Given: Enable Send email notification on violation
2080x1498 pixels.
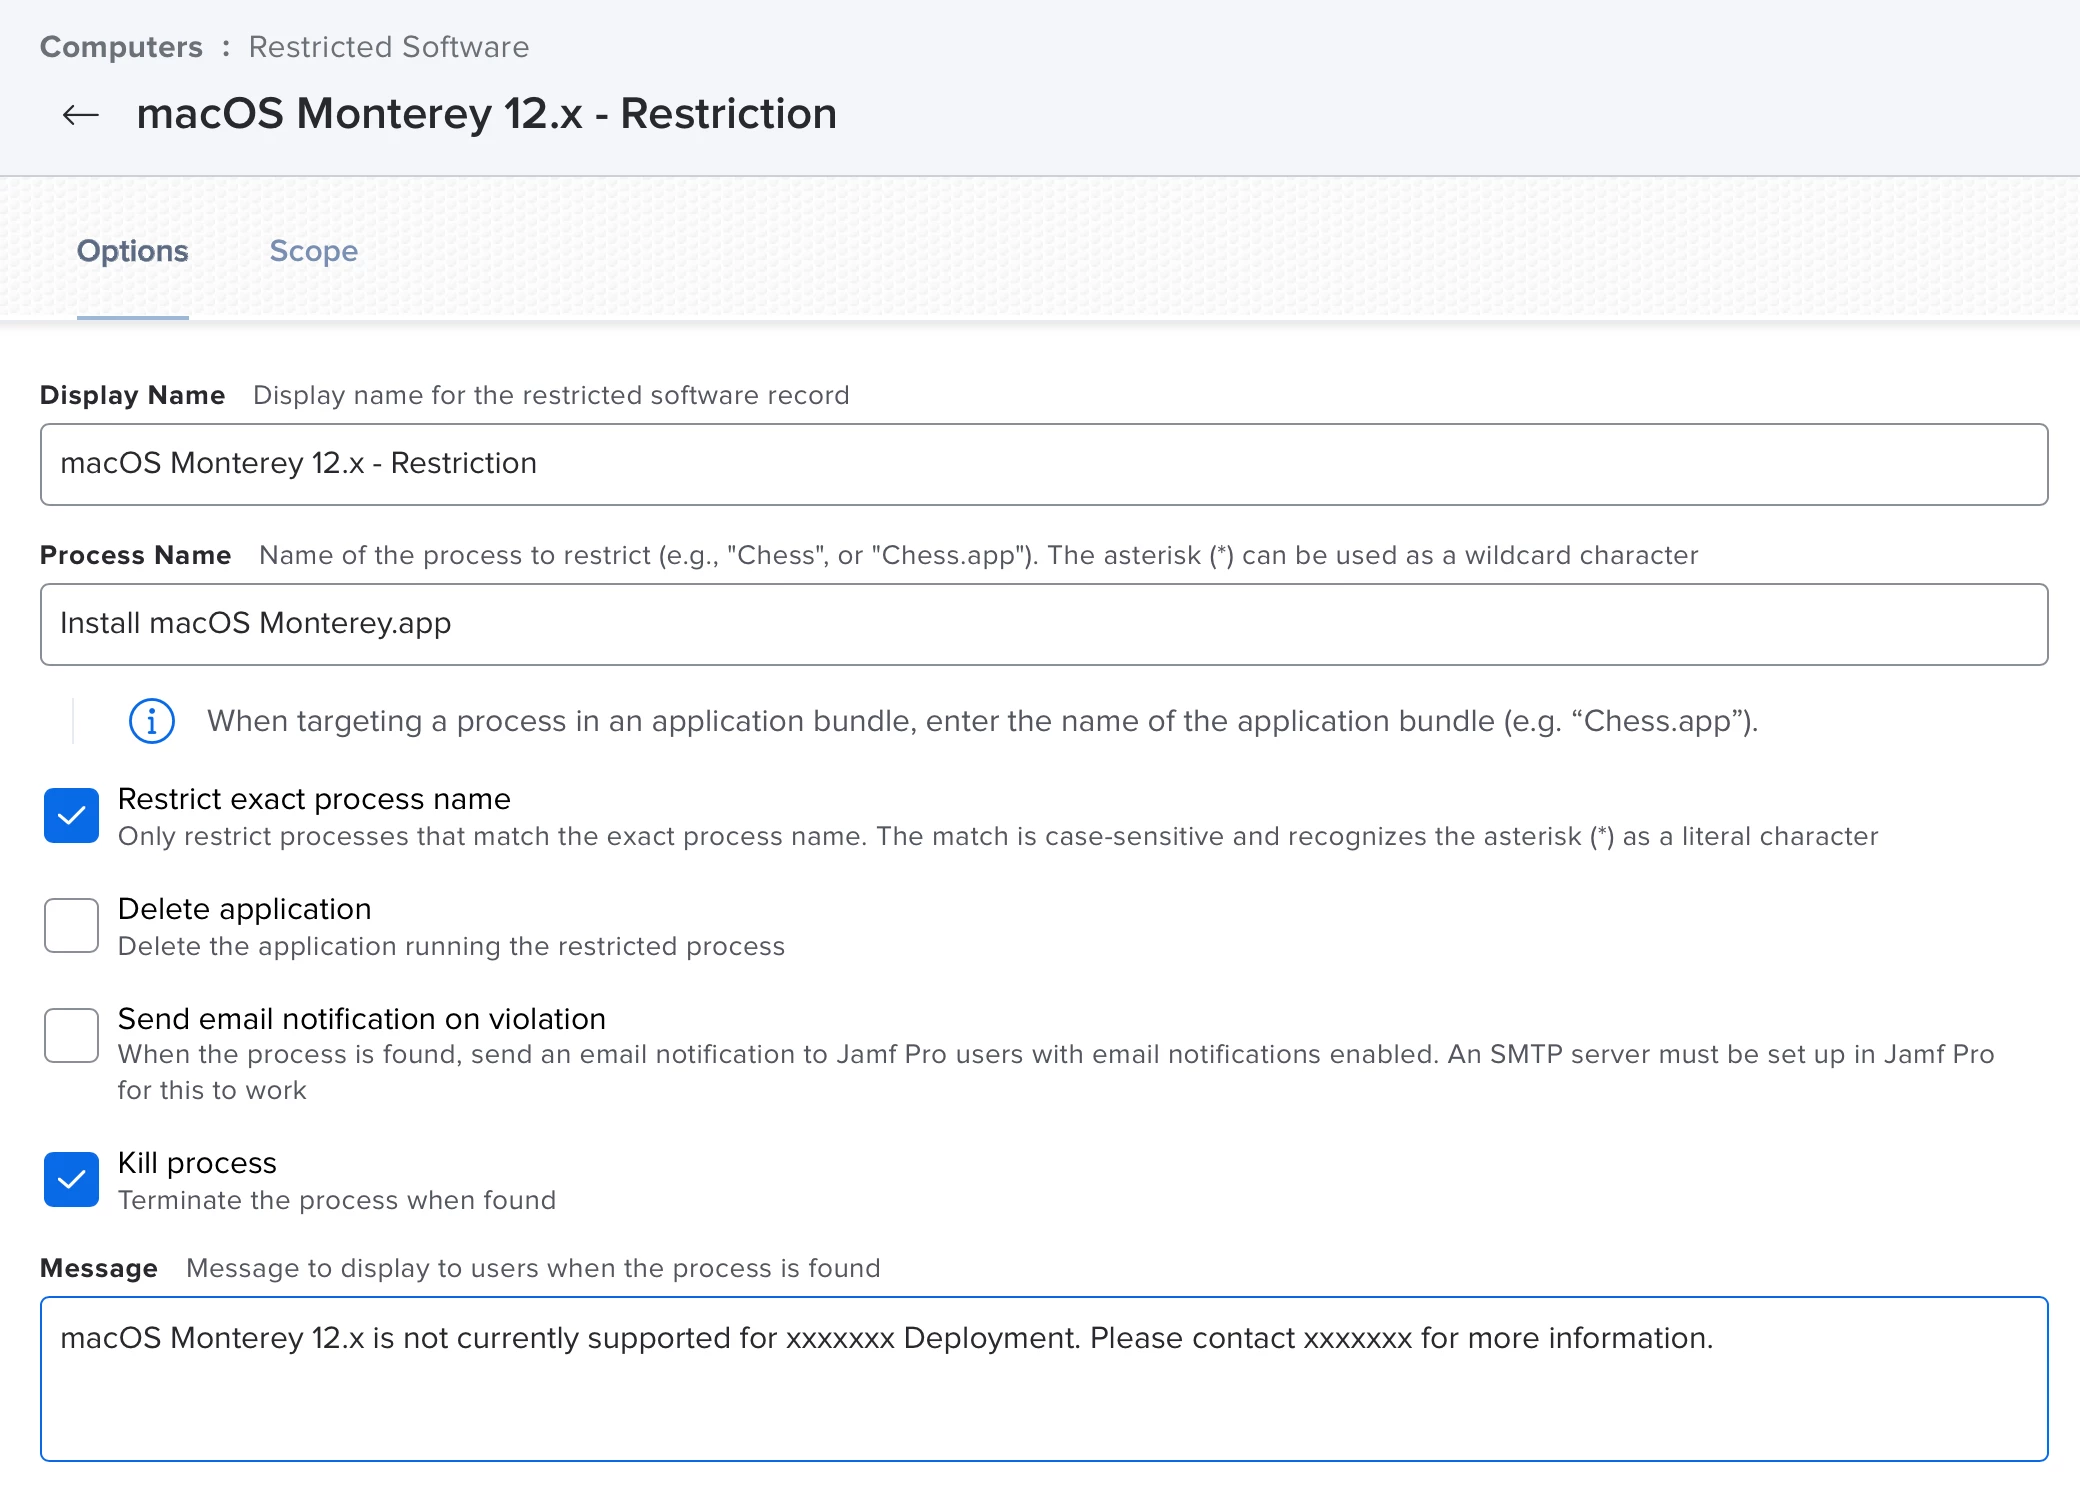Looking at the screenshot, I should click(x=71, y=1035).
